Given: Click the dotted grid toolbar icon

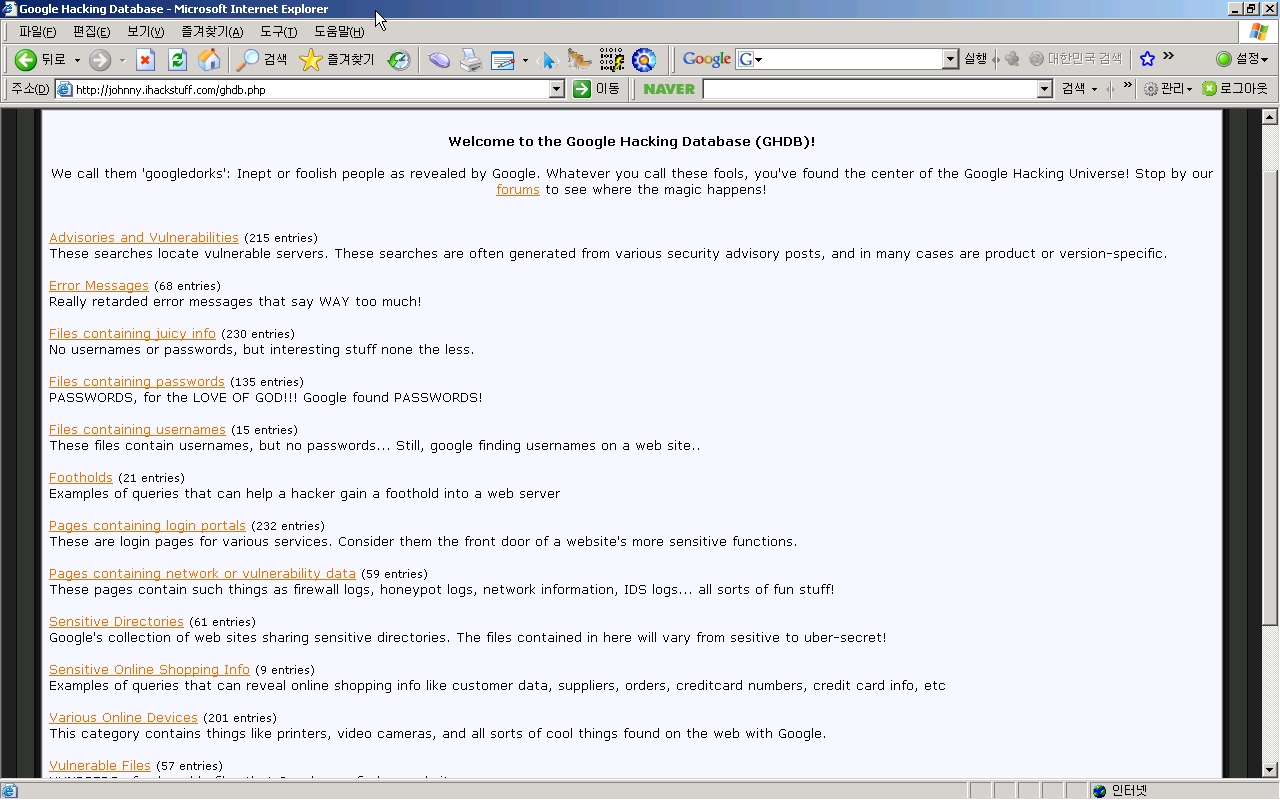Looking at the screenshot, I should click(611, 60).
